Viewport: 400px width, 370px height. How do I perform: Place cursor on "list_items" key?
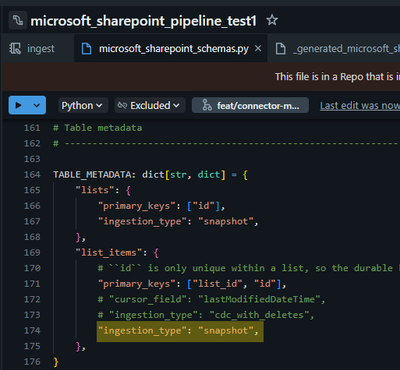click(x=109, y=252)
